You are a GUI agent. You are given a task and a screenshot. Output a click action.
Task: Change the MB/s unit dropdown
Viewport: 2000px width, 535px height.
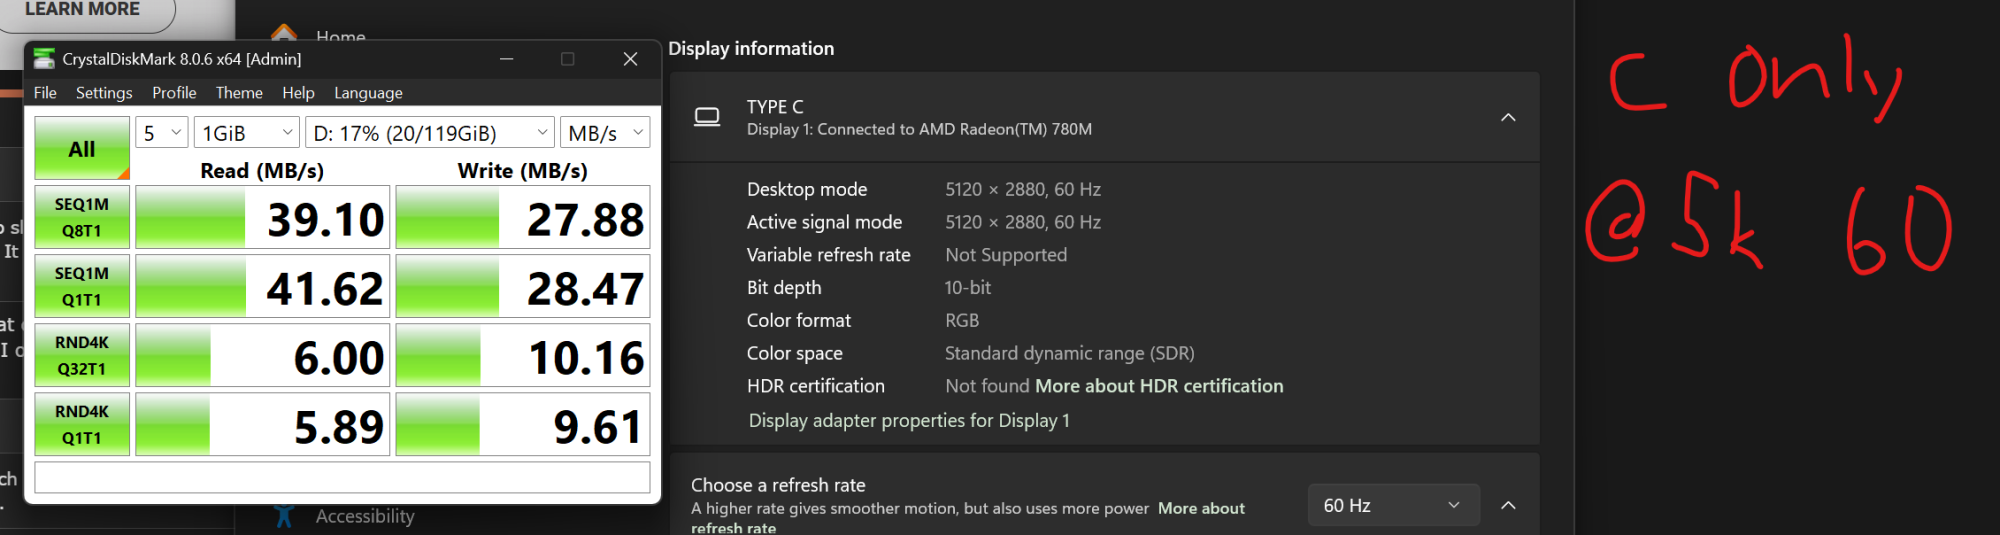[x=605, y=132]
